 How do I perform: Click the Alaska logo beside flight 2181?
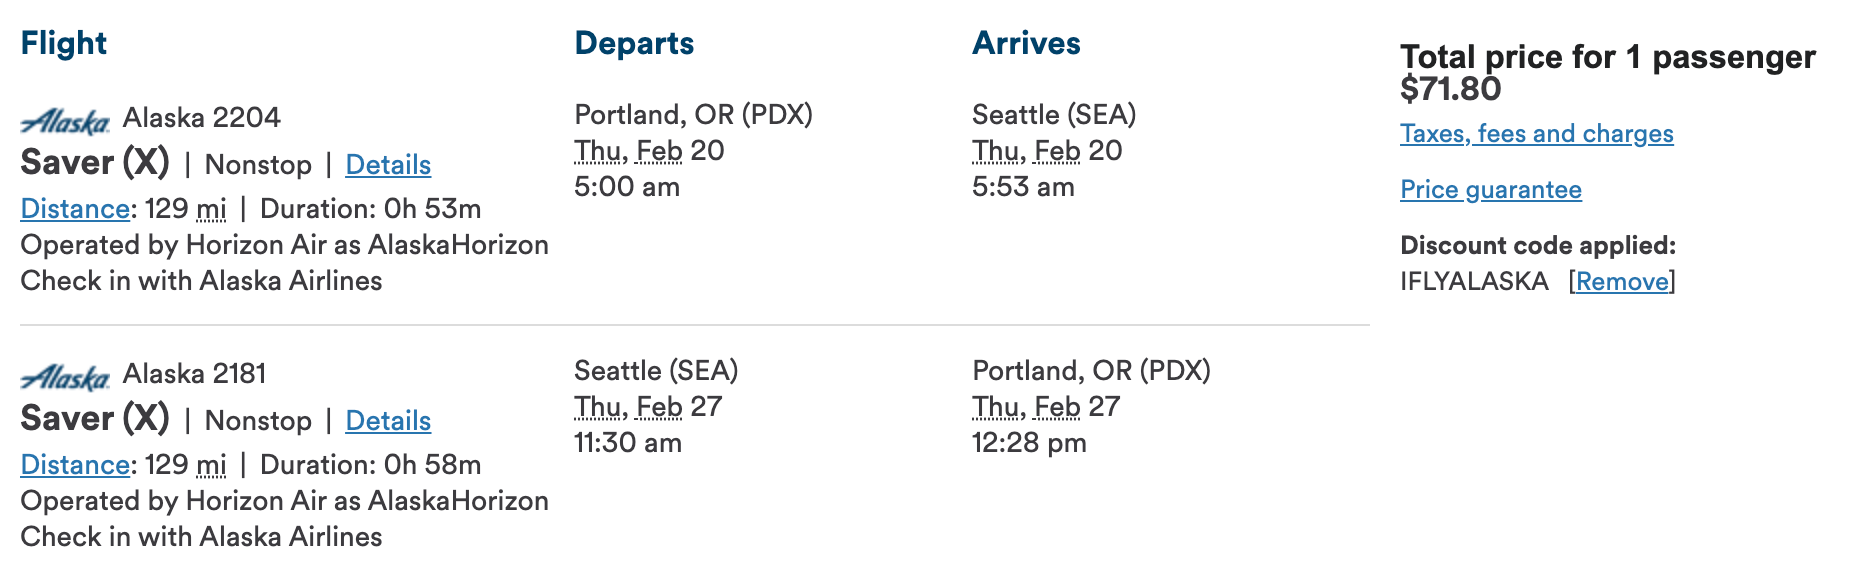click(x=65, y=377)
